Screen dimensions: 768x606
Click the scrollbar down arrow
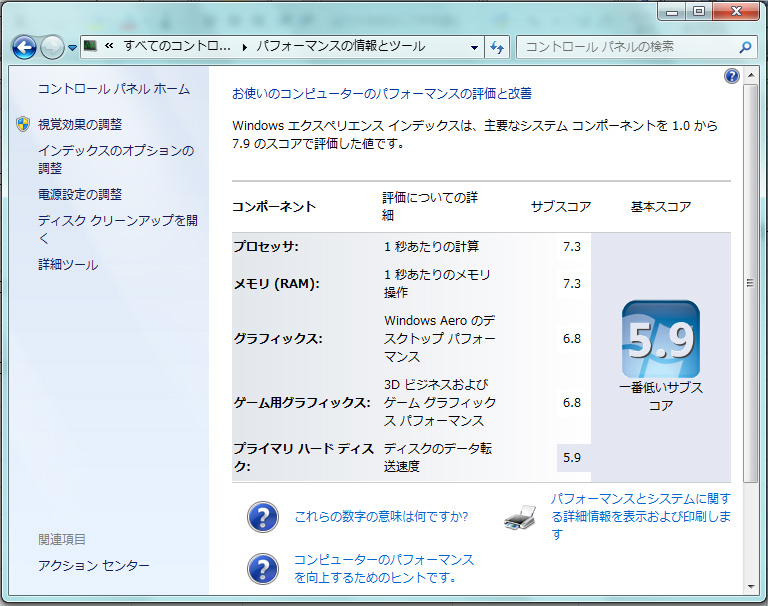point(750,586)
